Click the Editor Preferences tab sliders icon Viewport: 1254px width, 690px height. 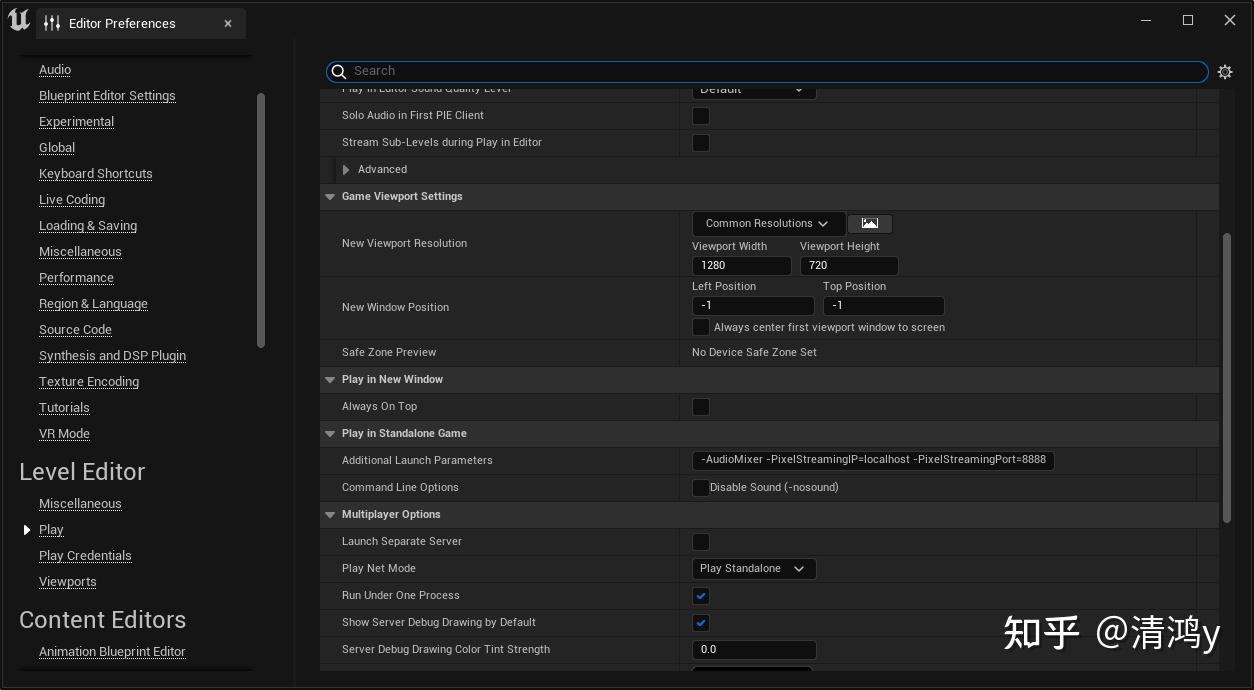(x=52, y=23)
